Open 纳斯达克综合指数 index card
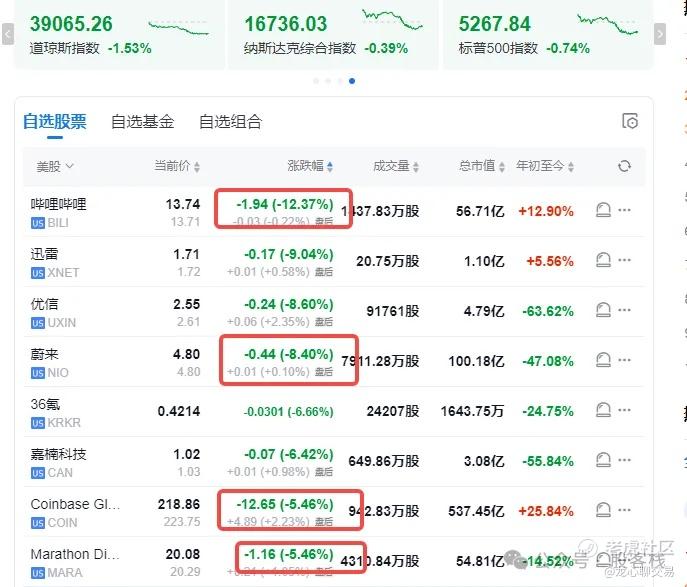The image size is (687, 587). click(x=333, y=35)
